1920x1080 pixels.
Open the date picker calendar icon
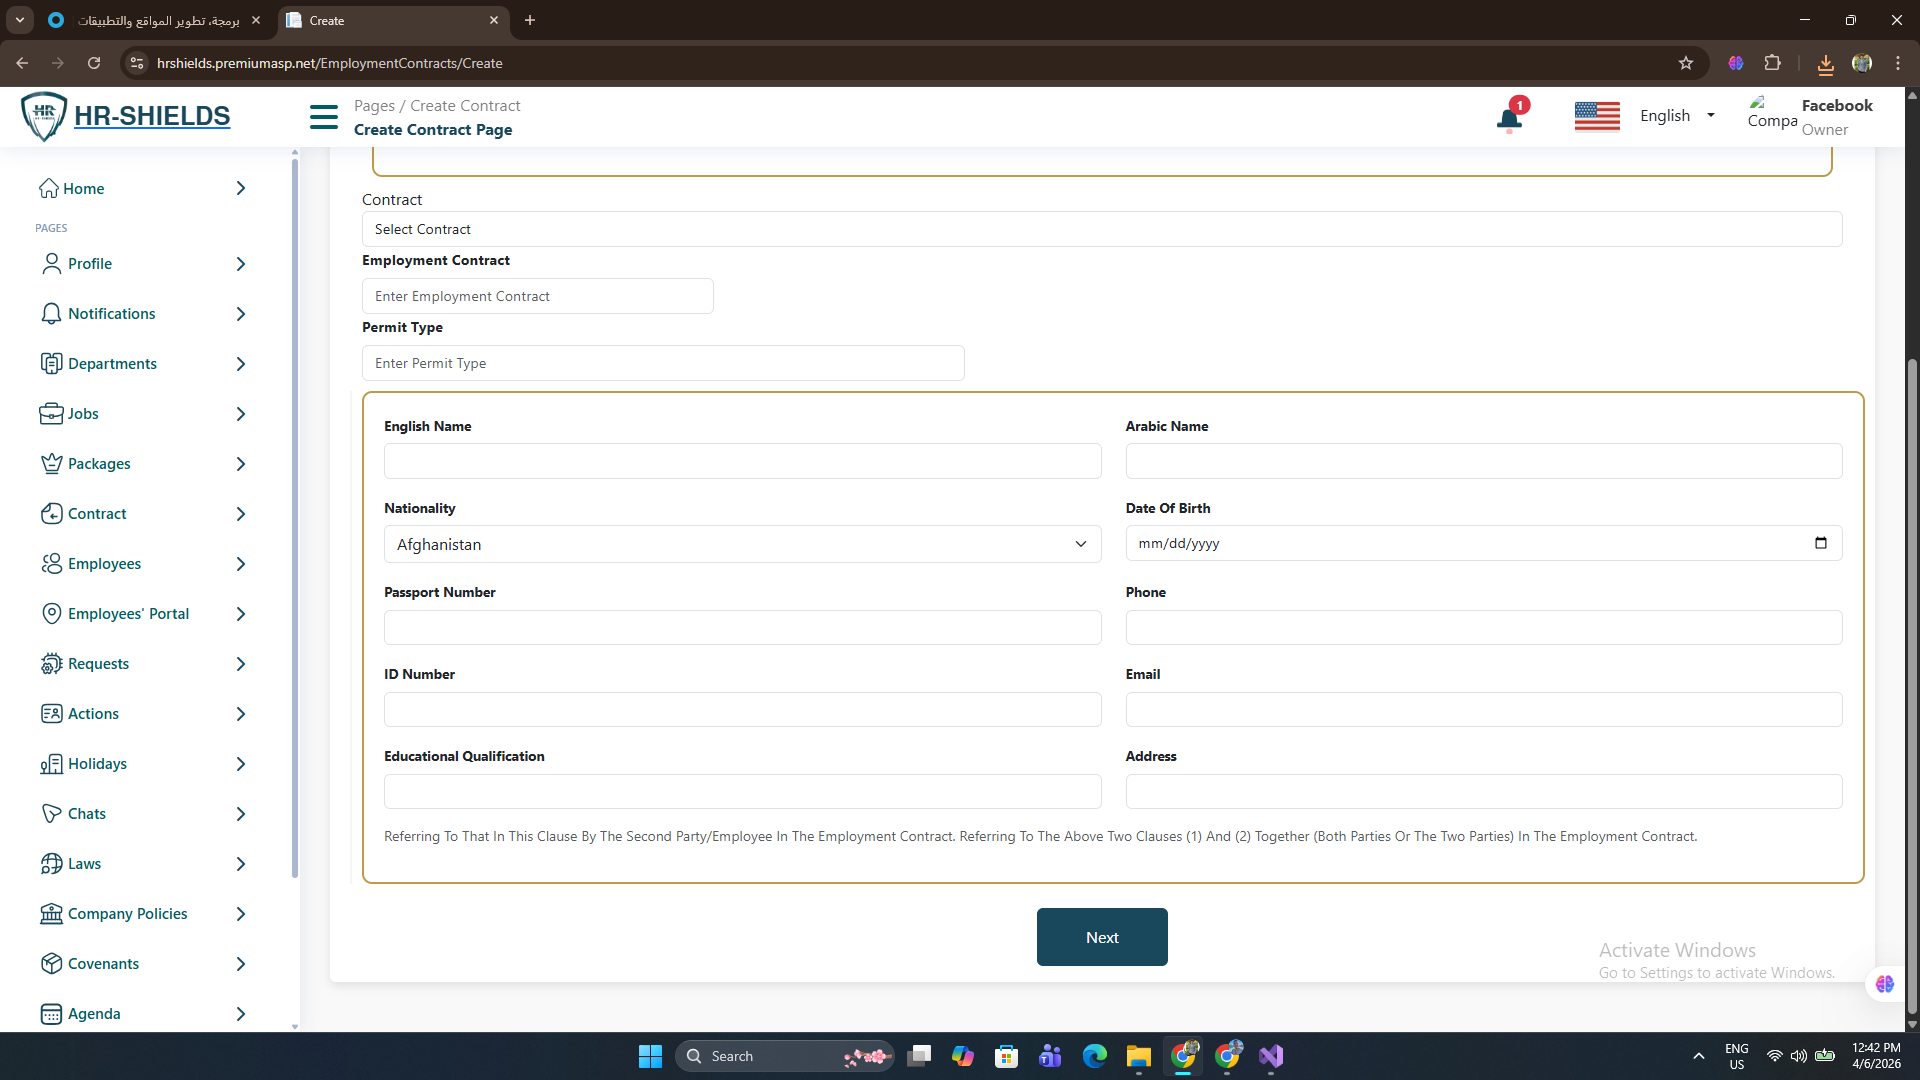pyautogui.click(x=1820, y=543)
